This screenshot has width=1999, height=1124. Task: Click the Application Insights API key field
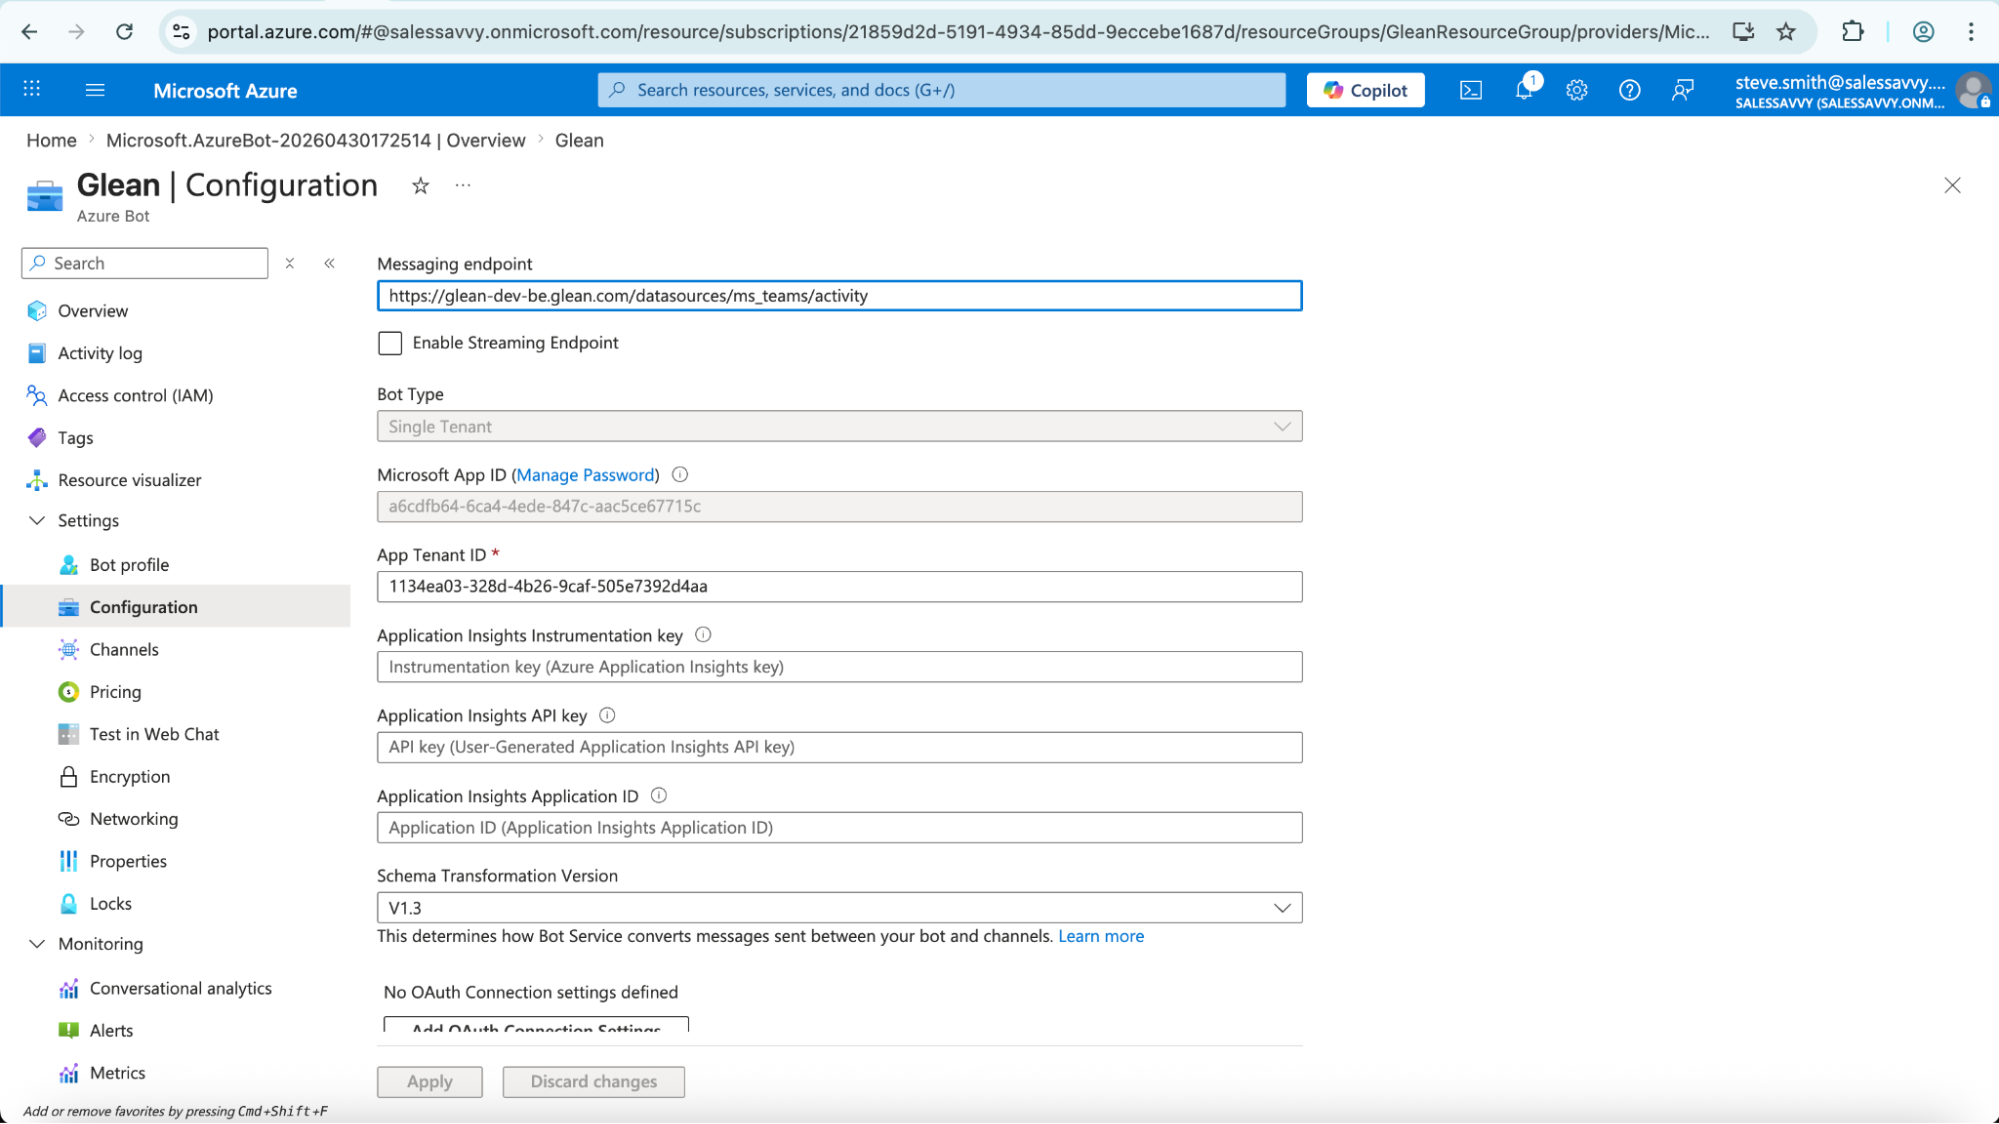[x=839, y=747]
